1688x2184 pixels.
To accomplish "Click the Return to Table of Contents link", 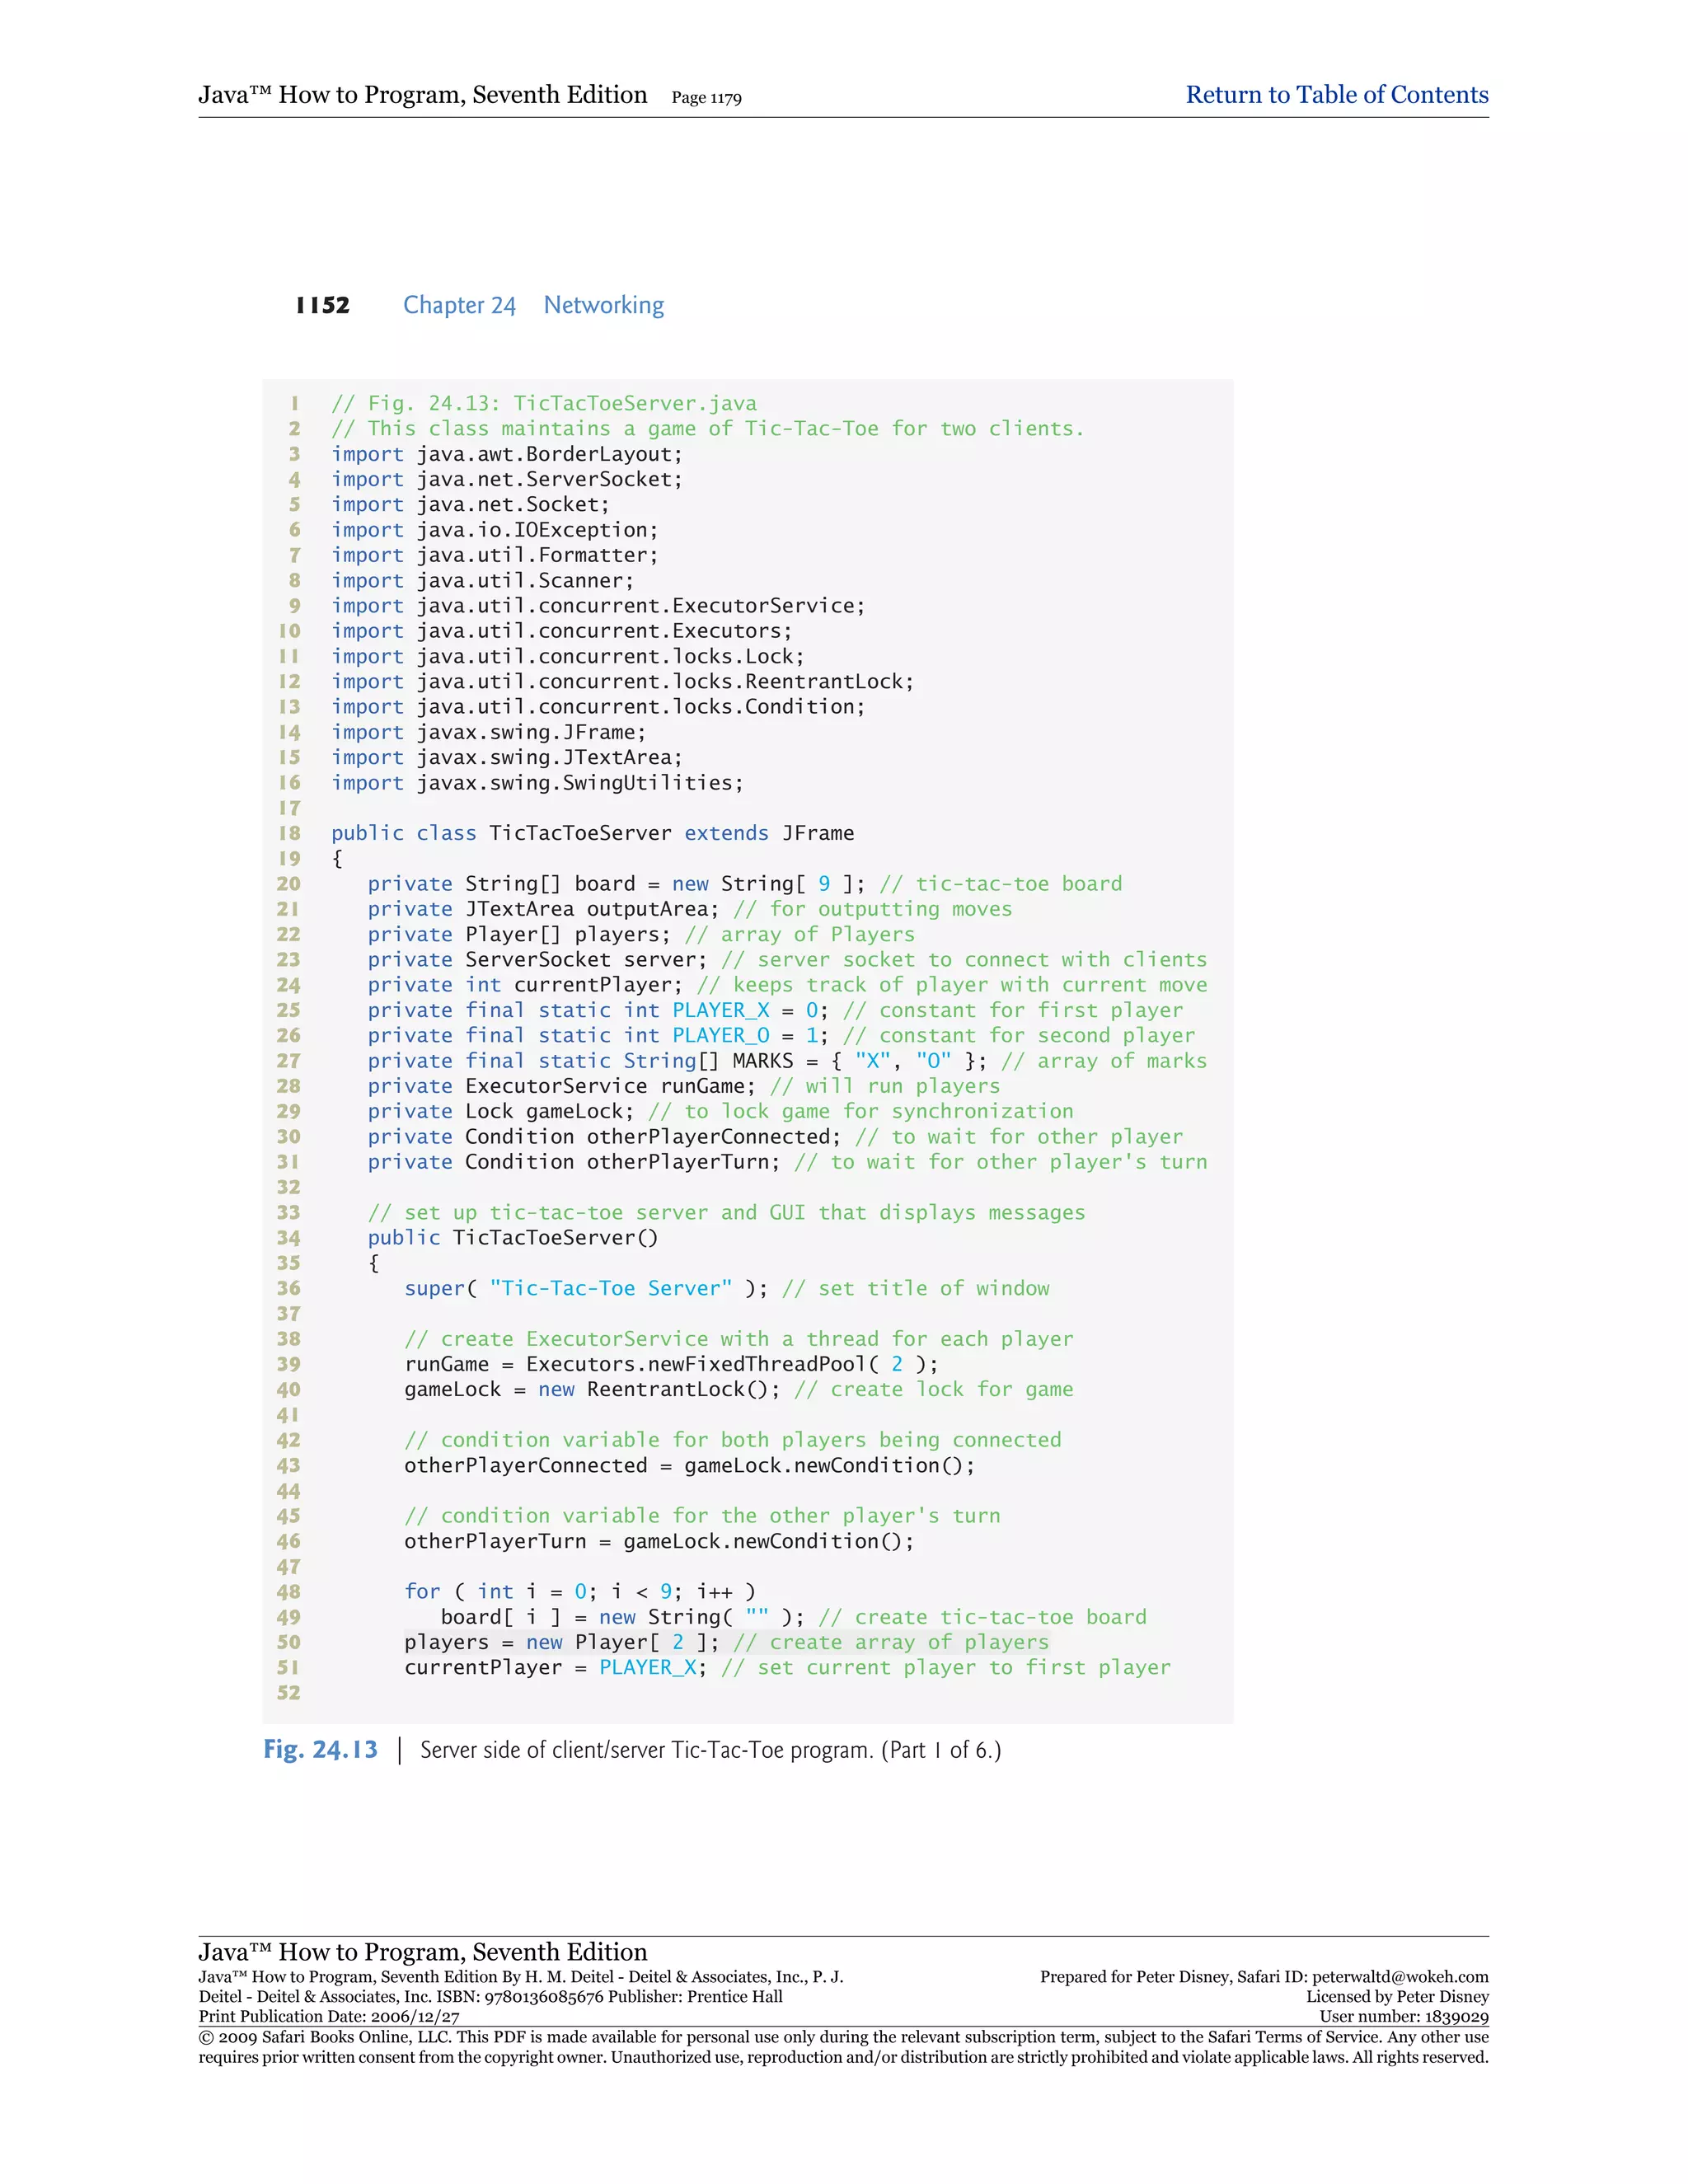I will point(1336,95).
